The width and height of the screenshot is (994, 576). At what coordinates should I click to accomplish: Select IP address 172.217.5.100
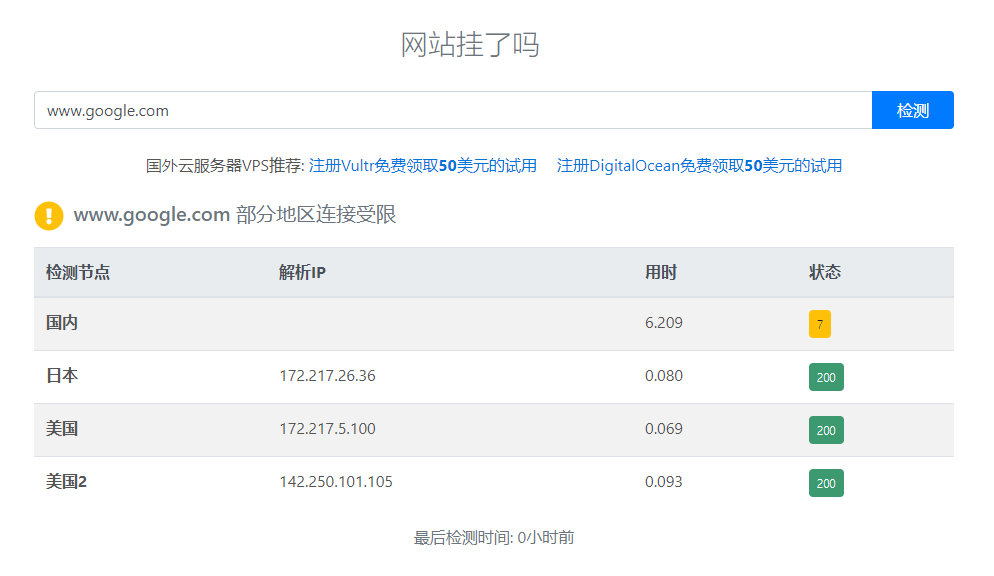(x=327, y=428)
